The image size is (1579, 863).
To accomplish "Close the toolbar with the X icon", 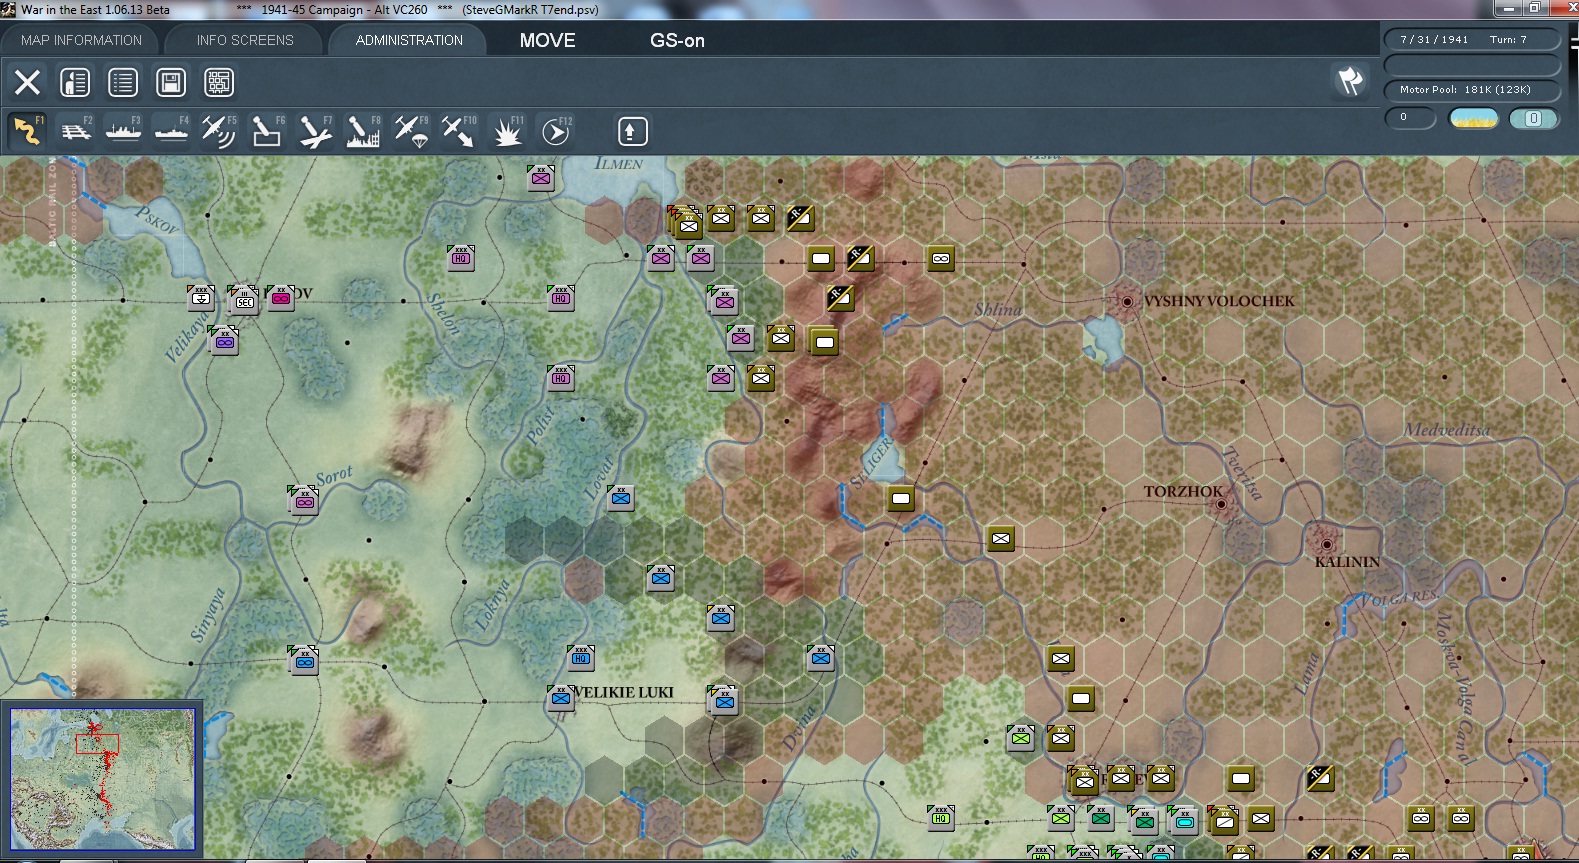I will click(x=28, y=82).
